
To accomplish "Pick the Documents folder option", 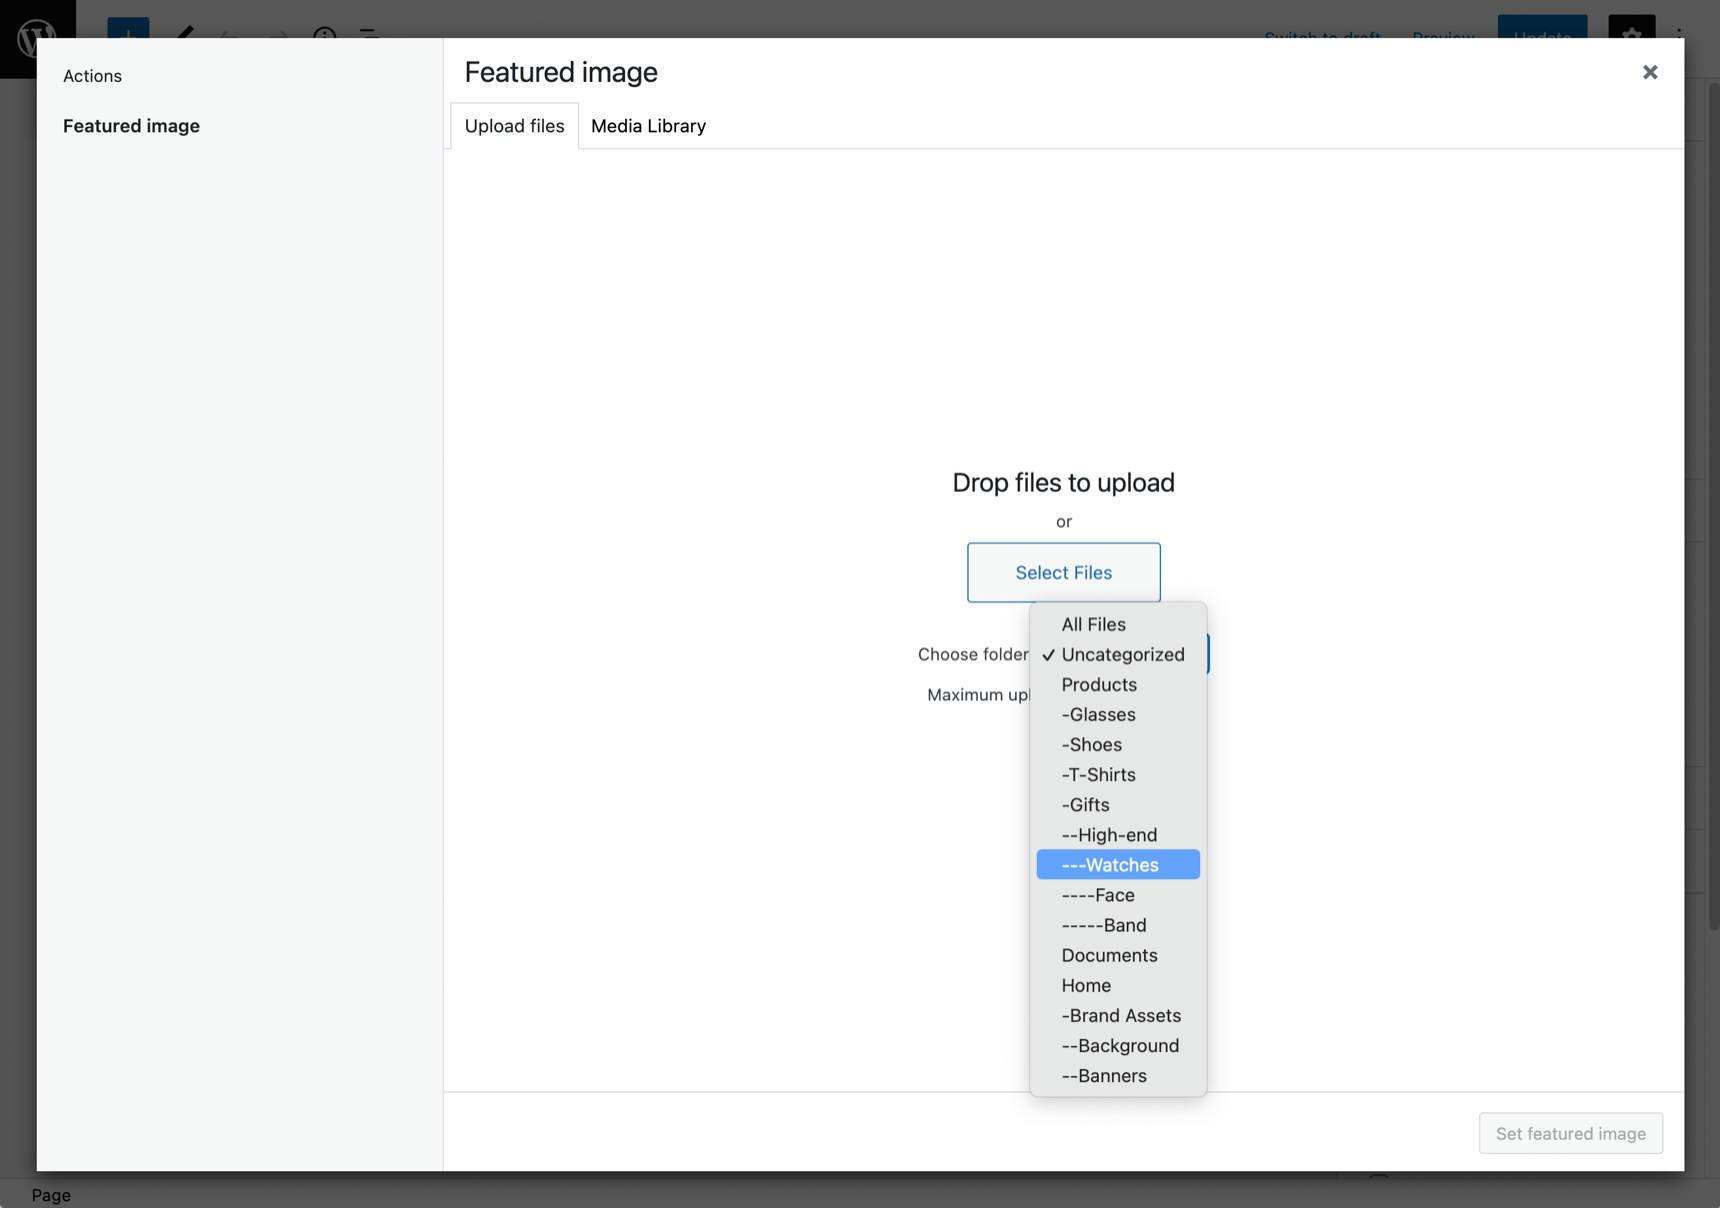I will click(1118, 955).
